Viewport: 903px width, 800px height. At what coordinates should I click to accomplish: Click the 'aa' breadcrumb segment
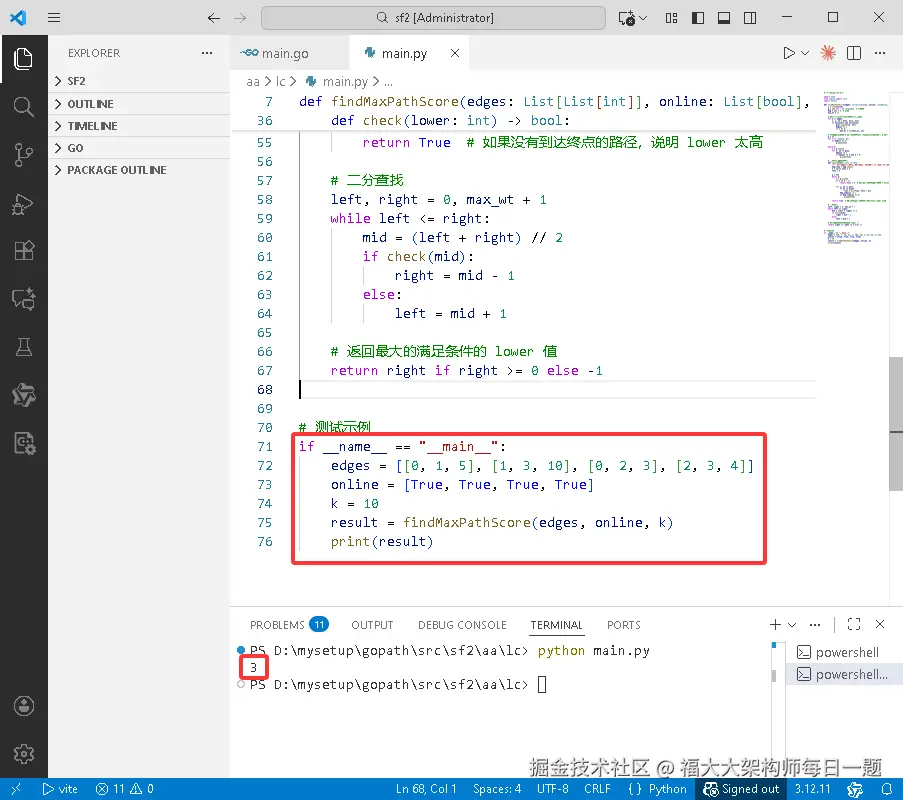click(253, 82)
